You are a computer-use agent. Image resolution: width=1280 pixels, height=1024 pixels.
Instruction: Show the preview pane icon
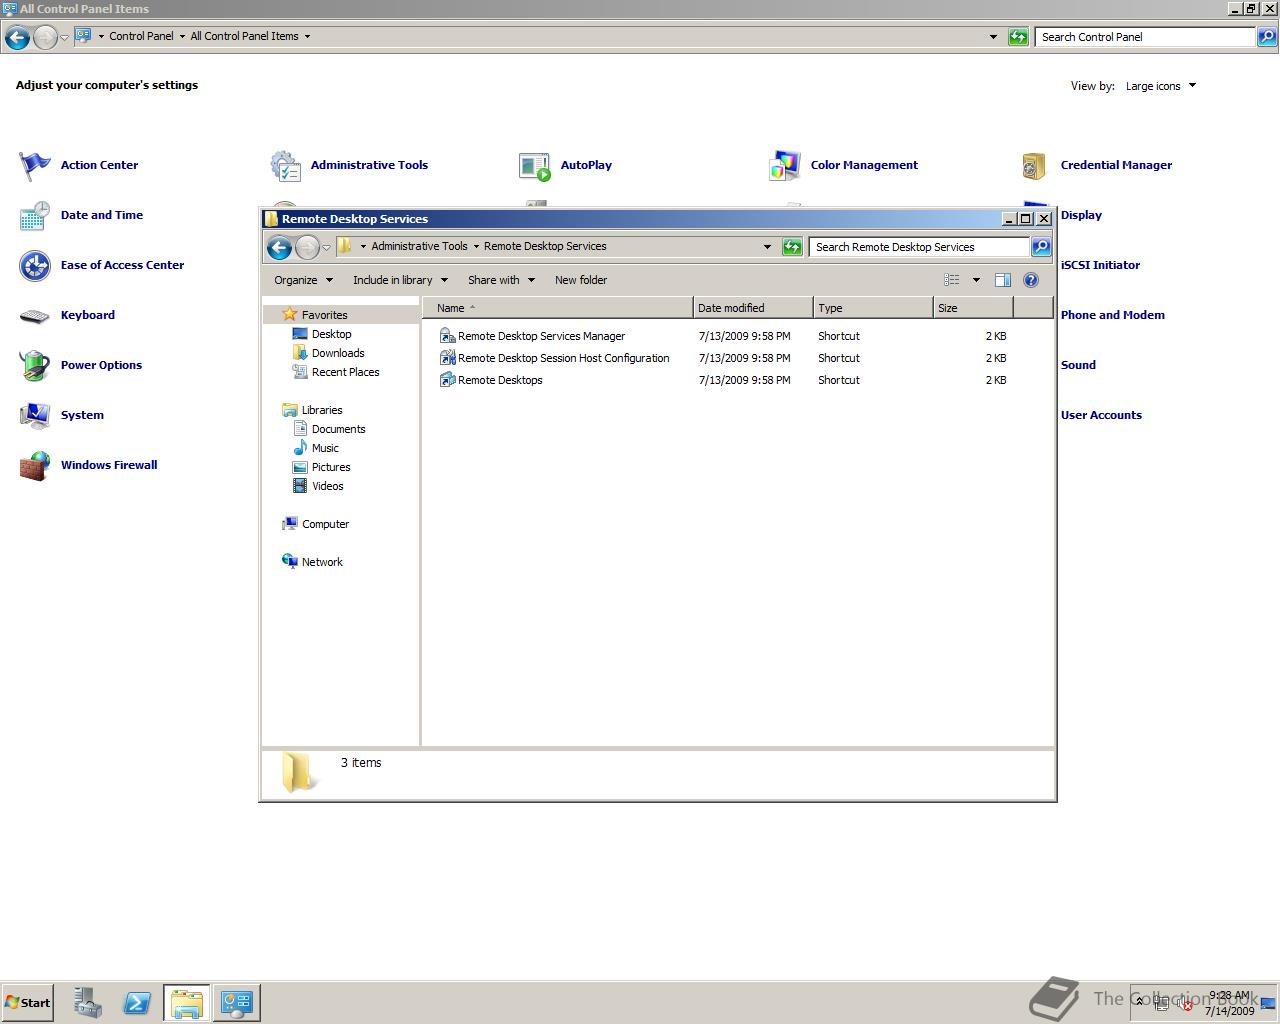1003,280
